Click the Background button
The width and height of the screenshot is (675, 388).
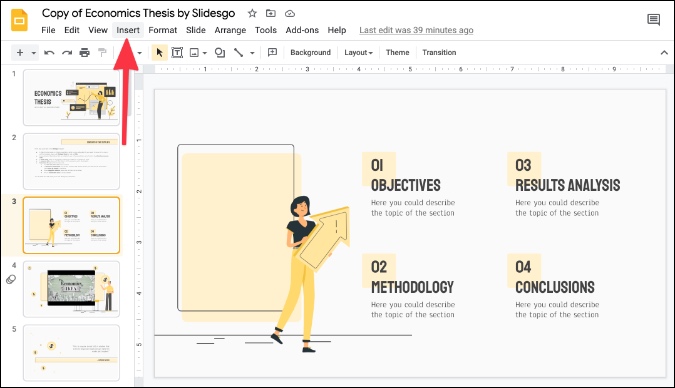tap(310, 53)
